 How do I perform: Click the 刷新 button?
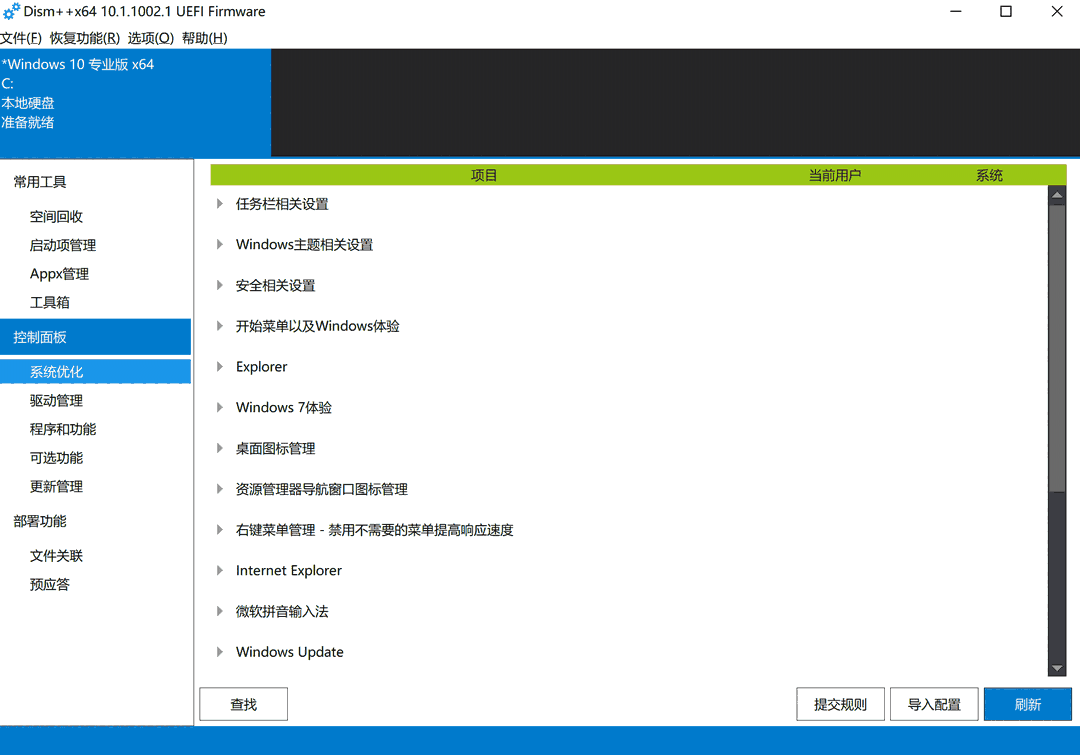tap(1028, 704)
